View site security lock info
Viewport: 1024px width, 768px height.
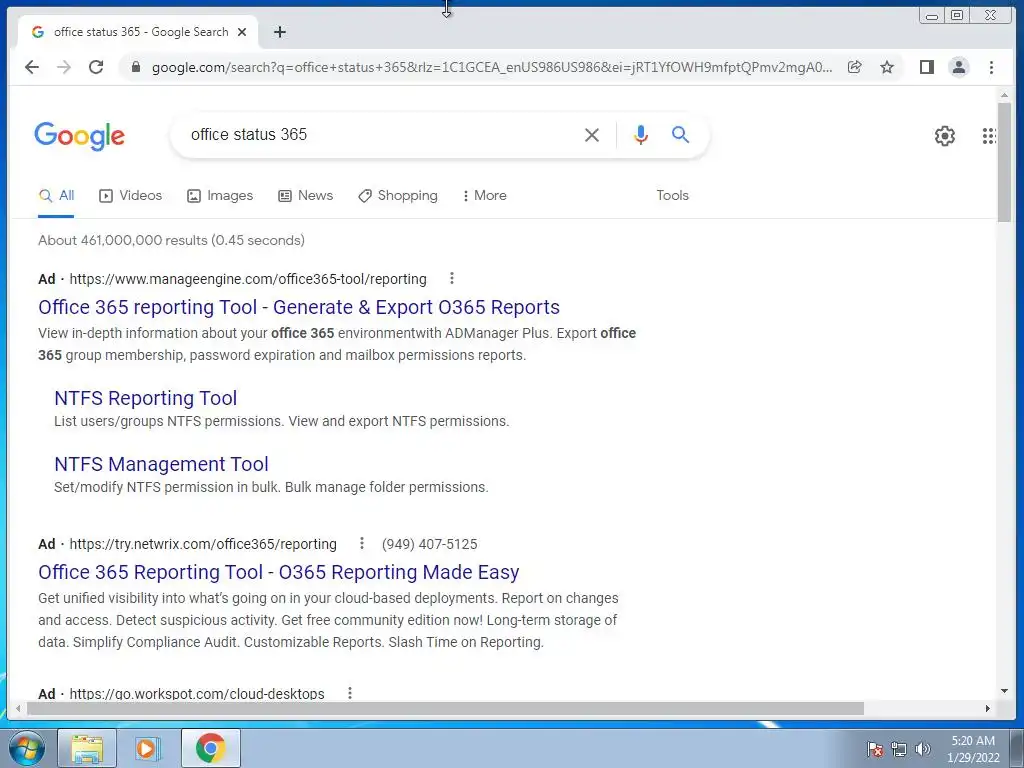(x=136, y=67)
